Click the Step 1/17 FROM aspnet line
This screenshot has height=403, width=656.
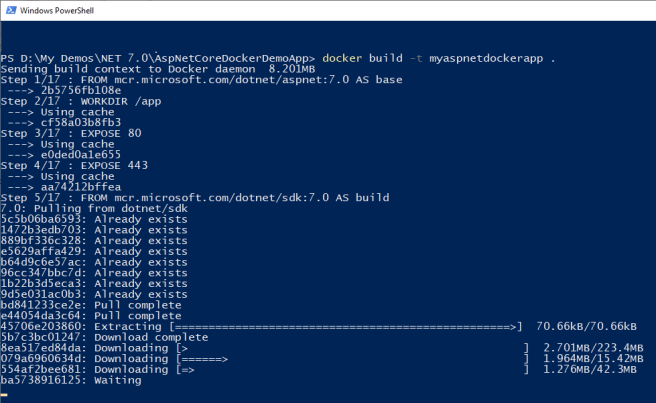pyautogui.click(x=201, y=80)
